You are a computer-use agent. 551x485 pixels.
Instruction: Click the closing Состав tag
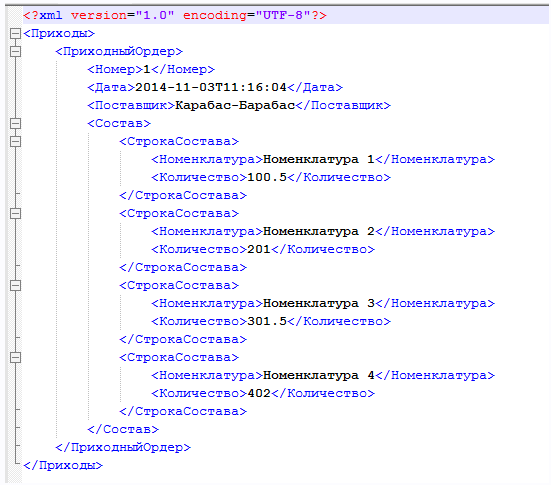click(123, 429)
